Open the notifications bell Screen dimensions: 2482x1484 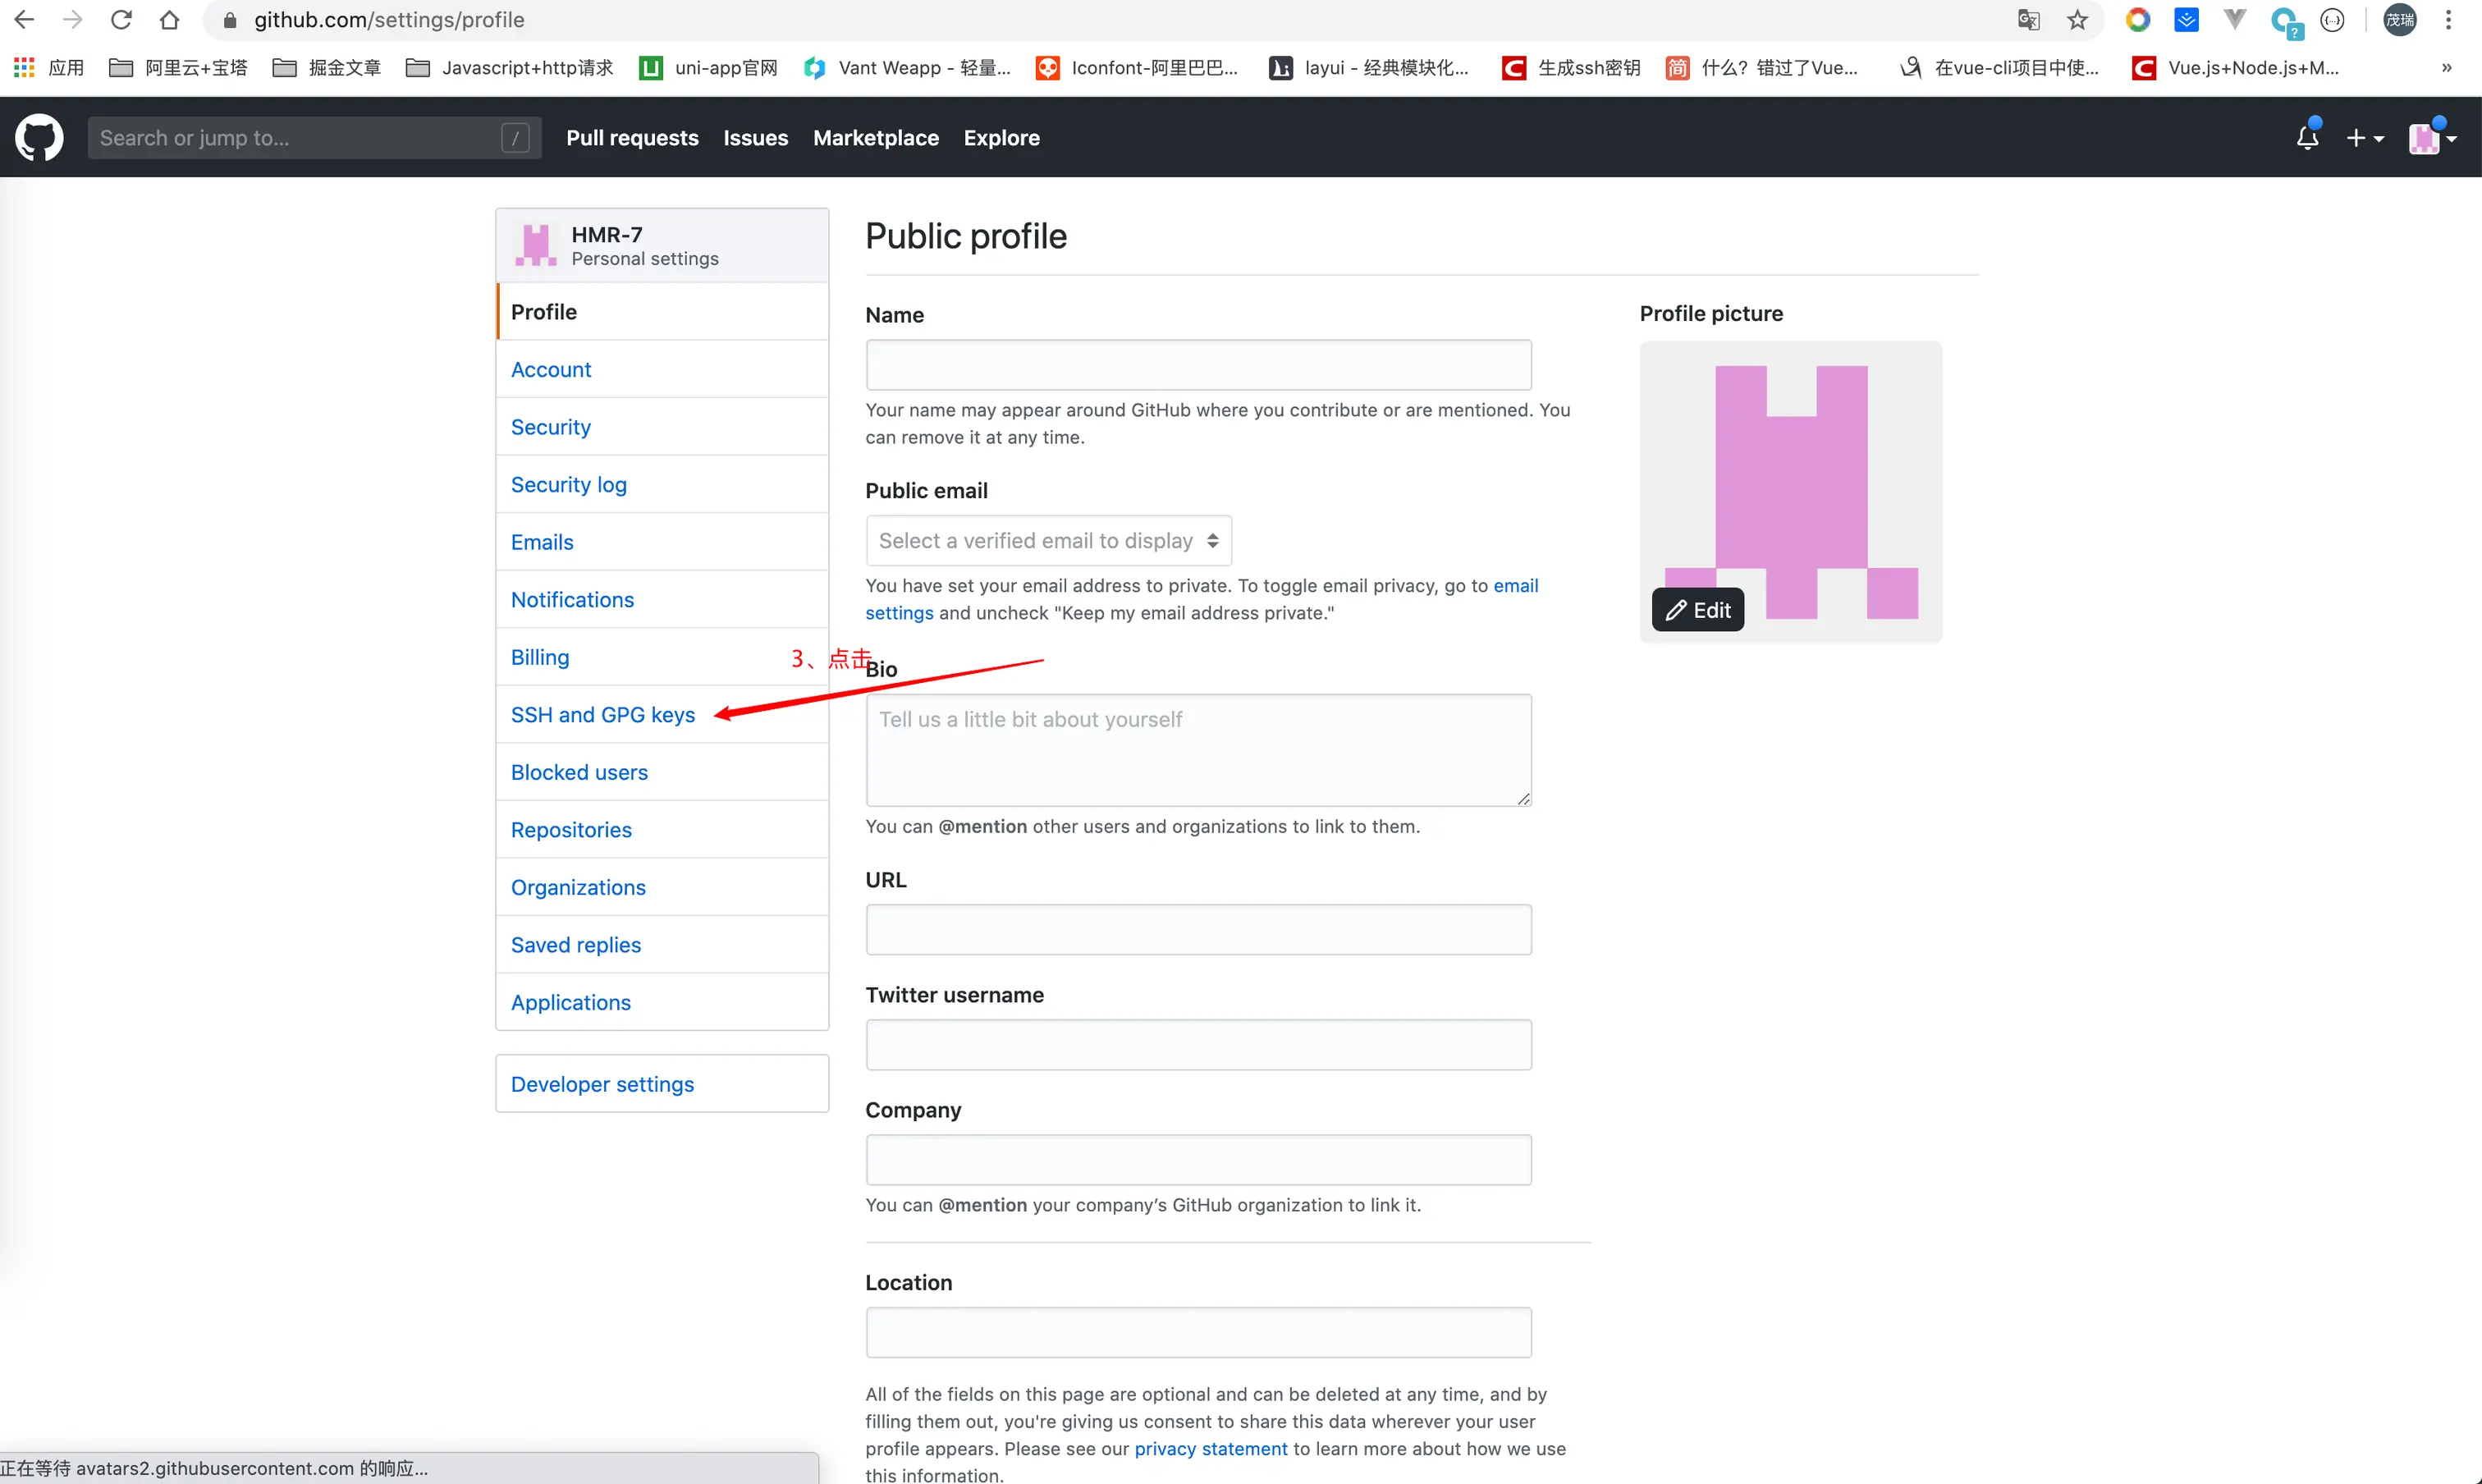pos(2307,138)
